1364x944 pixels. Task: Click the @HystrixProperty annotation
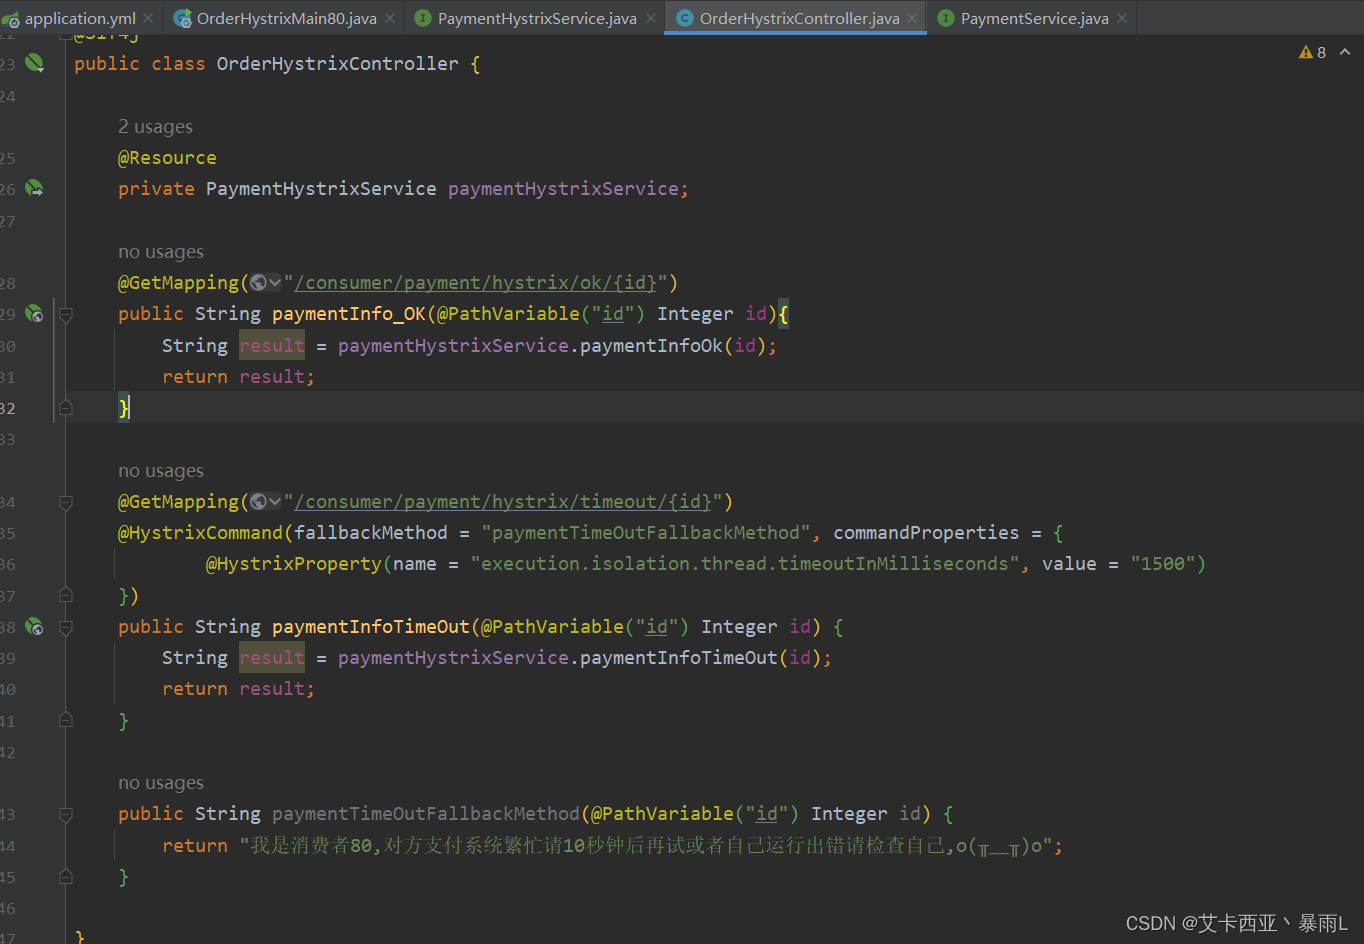tap(294, 564)
